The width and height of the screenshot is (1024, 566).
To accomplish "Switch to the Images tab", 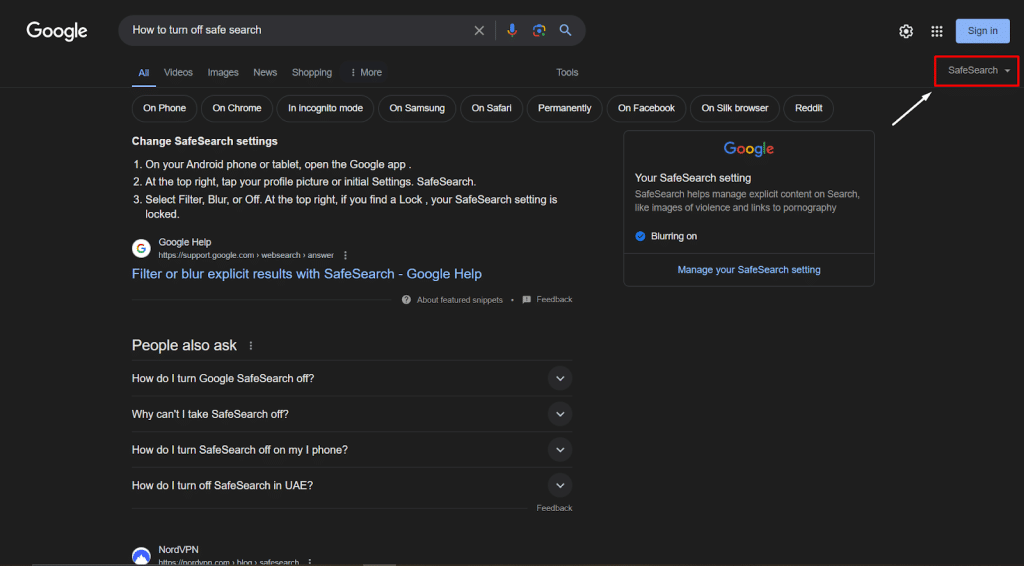I will pos(223,72).
